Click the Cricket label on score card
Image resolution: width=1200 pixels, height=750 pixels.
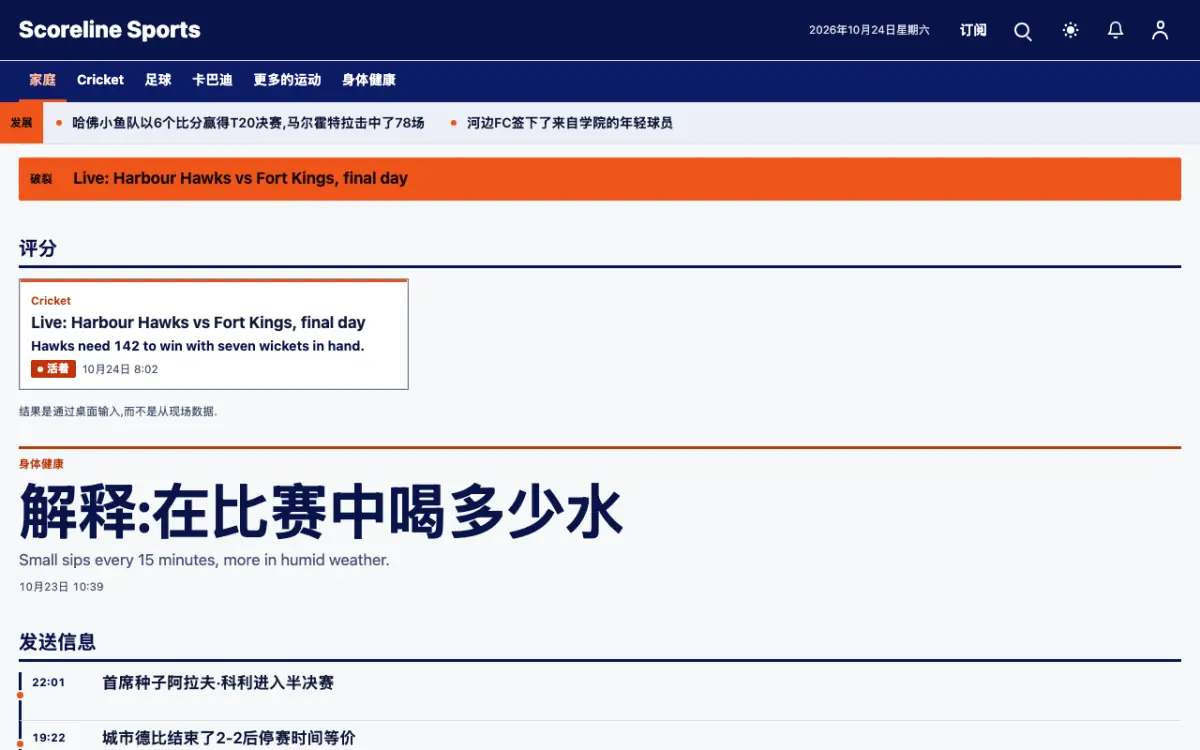[x=51, y=301]
